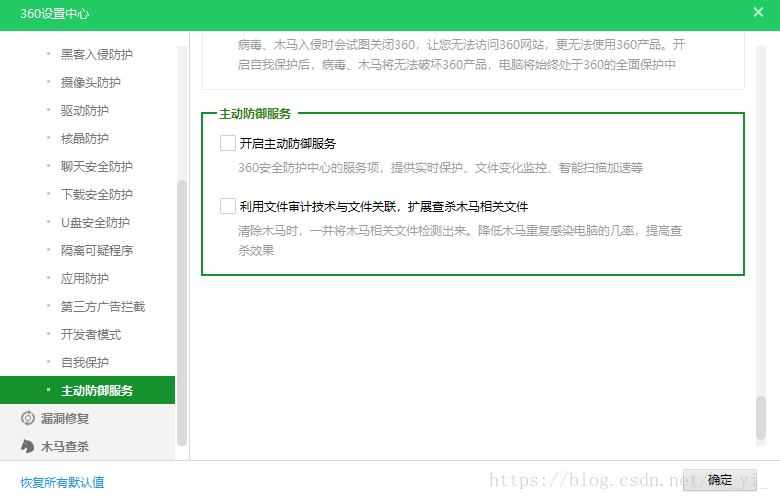Click the 木马查杀 horse icon

[28, 446]
